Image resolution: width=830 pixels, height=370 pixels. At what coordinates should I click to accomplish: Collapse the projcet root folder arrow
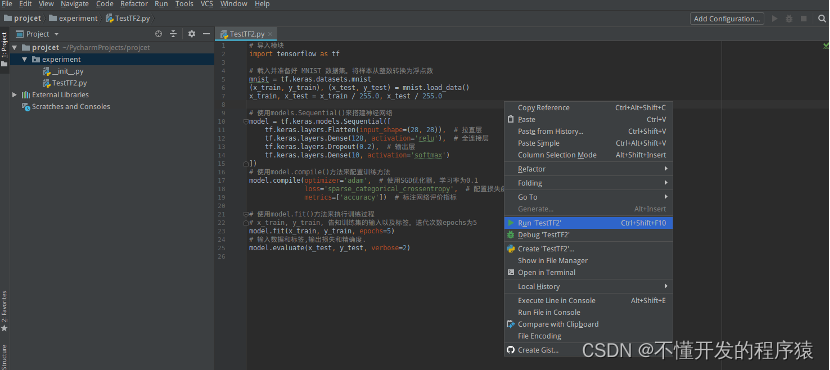14,48
